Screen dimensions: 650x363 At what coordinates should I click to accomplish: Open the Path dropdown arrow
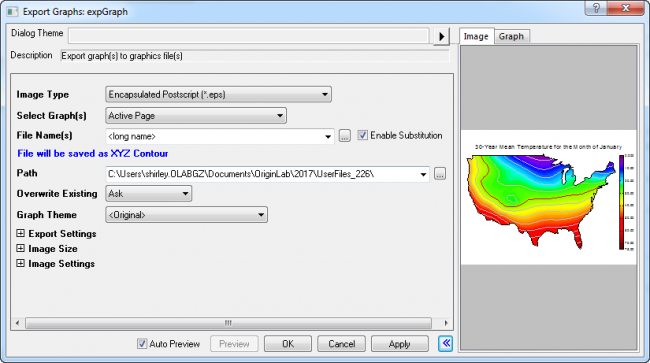point(423,174)
